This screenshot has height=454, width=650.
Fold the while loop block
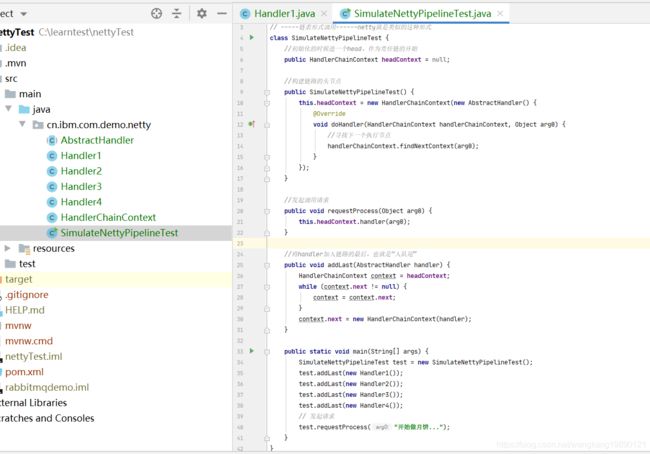click(267, 286)
